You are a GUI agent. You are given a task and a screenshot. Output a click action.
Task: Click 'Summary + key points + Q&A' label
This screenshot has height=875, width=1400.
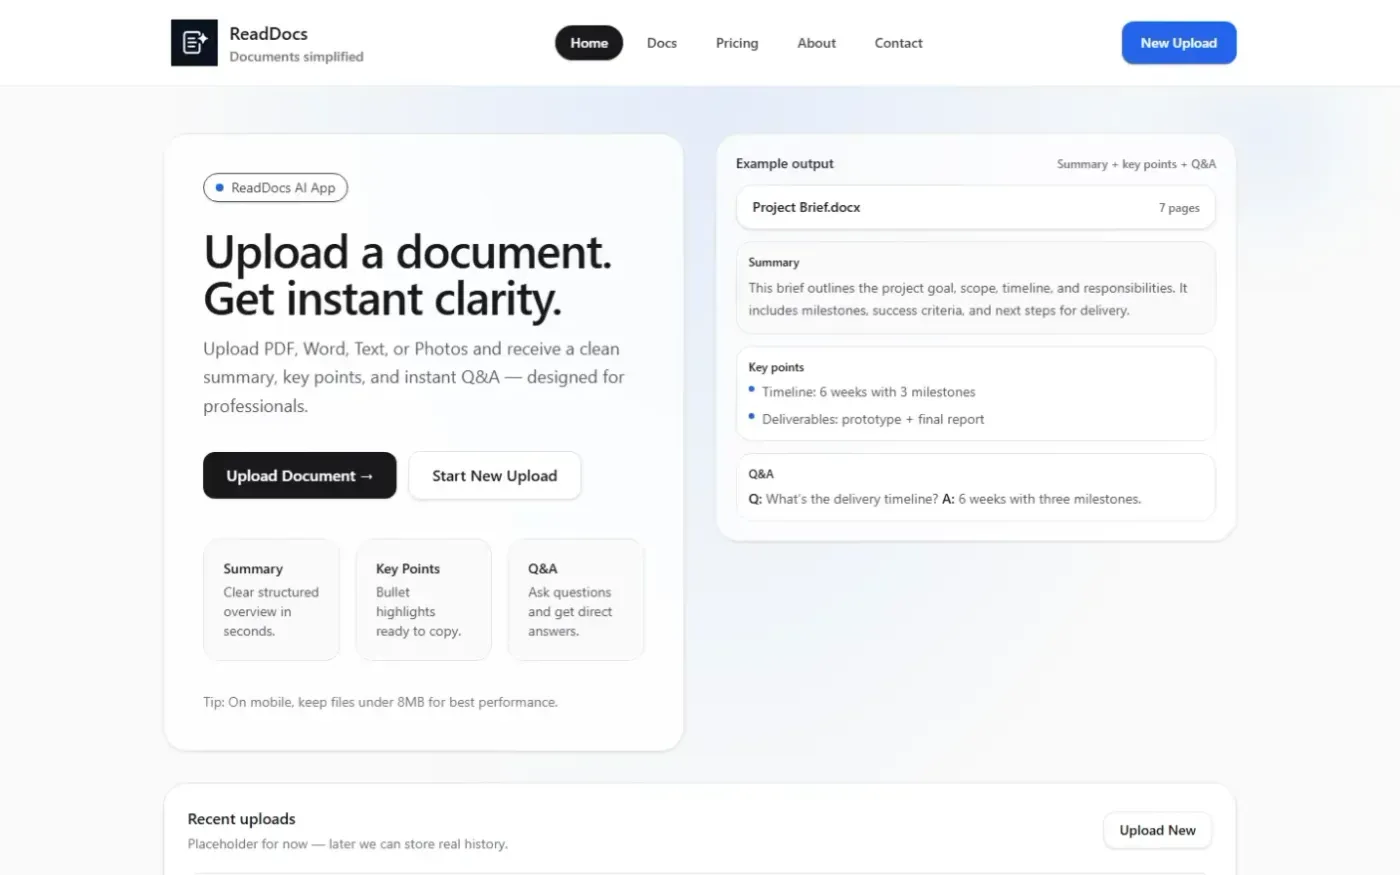[1136, 164]
